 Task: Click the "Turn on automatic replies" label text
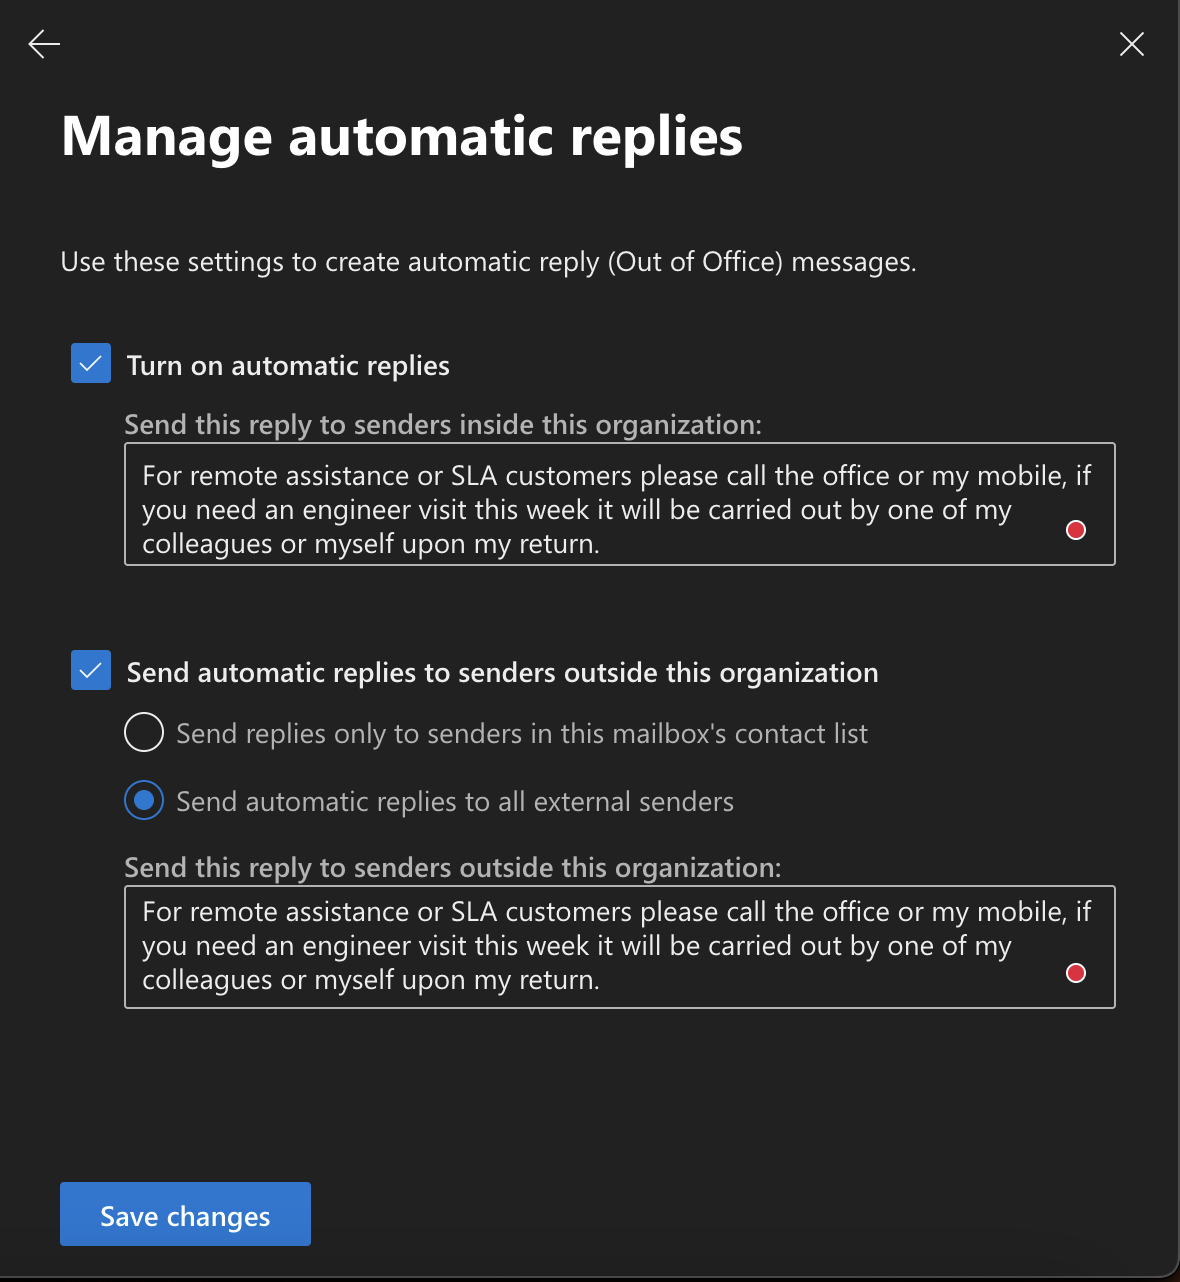(288, 366)
